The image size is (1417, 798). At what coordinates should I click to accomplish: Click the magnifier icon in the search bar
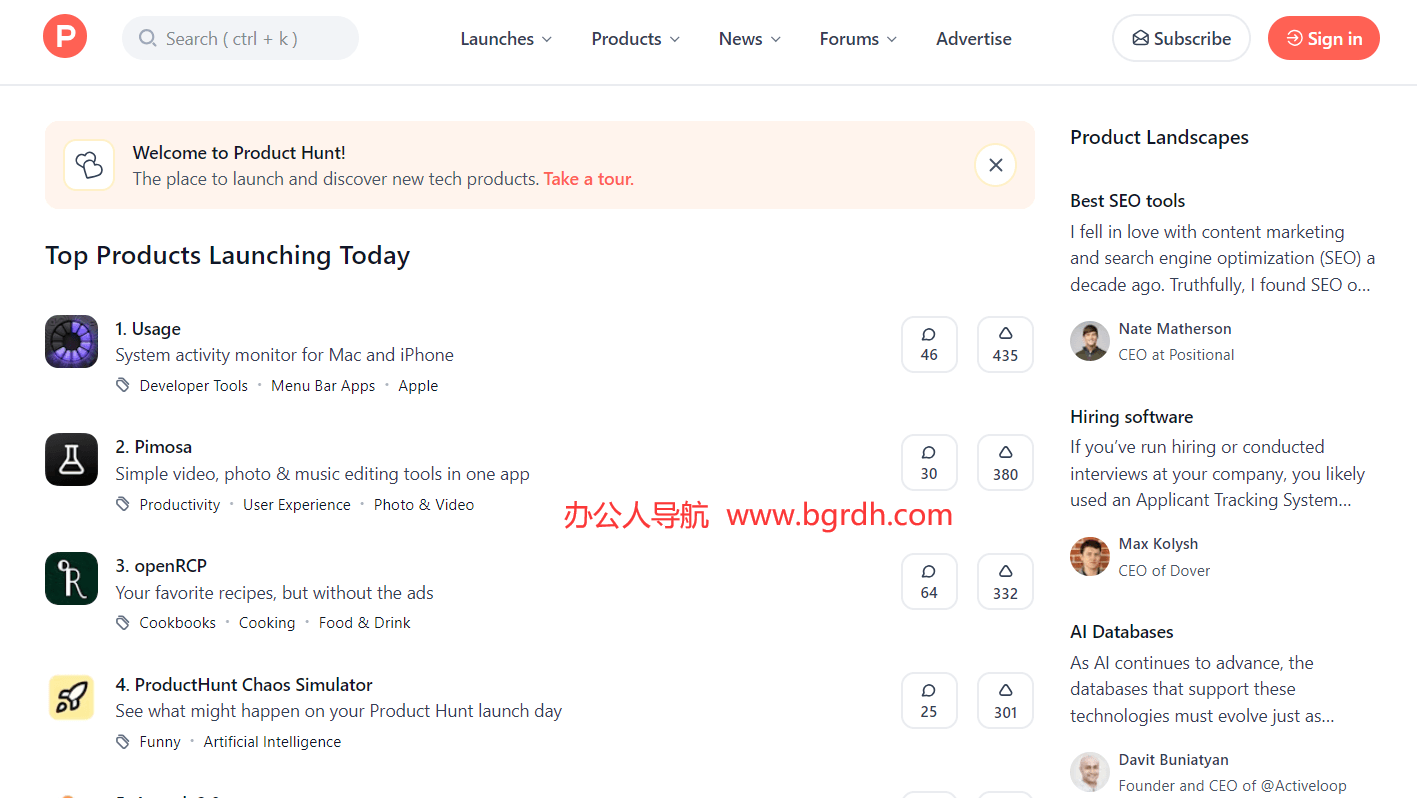click(x=147, y=37)
